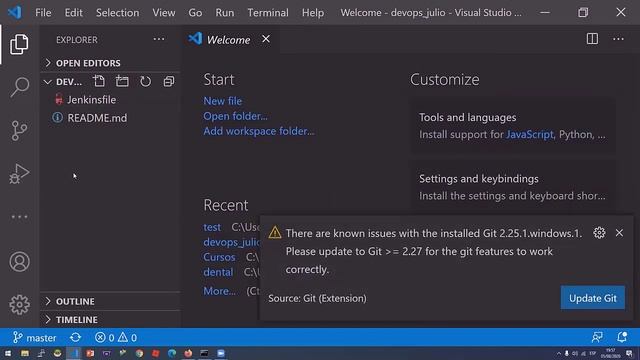The height and width of the screenshot is (360, 640).
Task: Click the feedback icon in status bar
Action: pyautogui.click(x=597, y=337)
